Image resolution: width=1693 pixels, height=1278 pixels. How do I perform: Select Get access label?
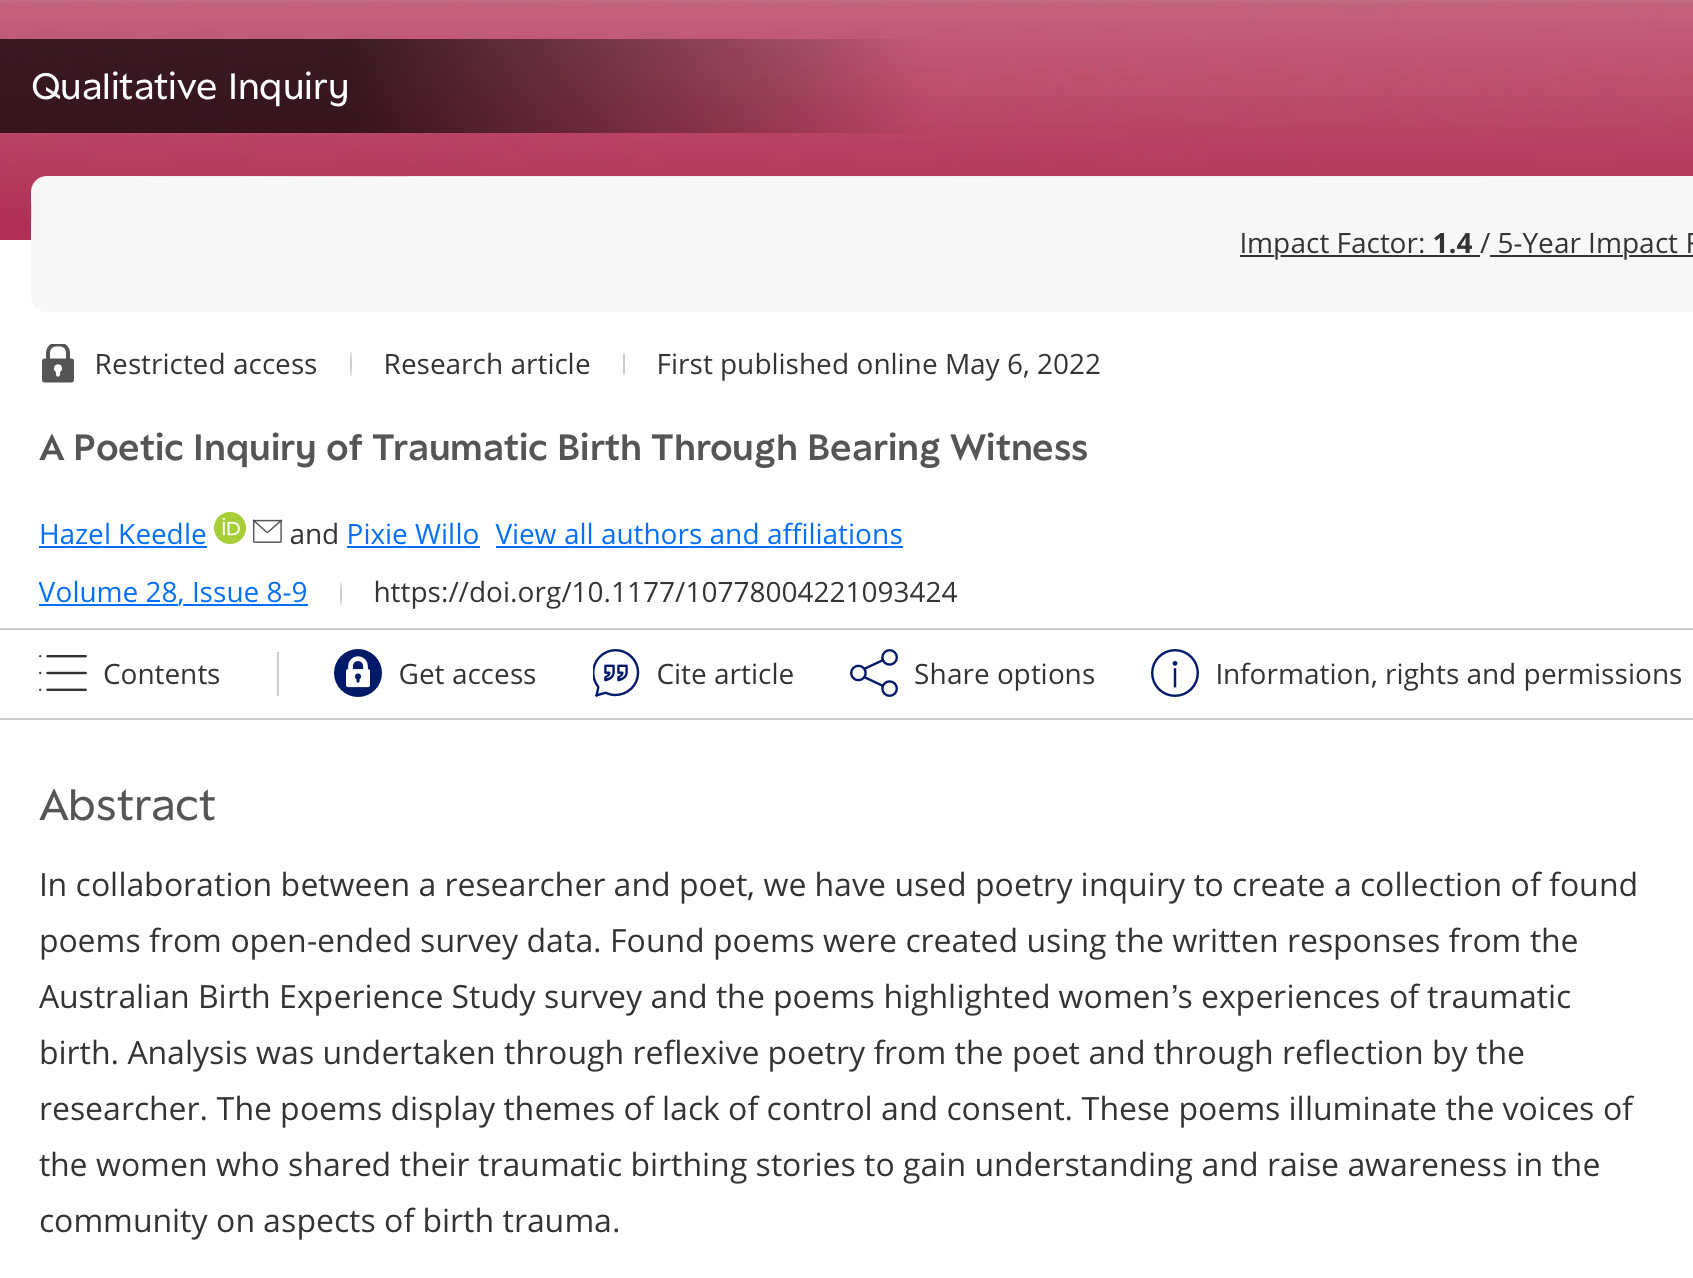coord(467,674)
